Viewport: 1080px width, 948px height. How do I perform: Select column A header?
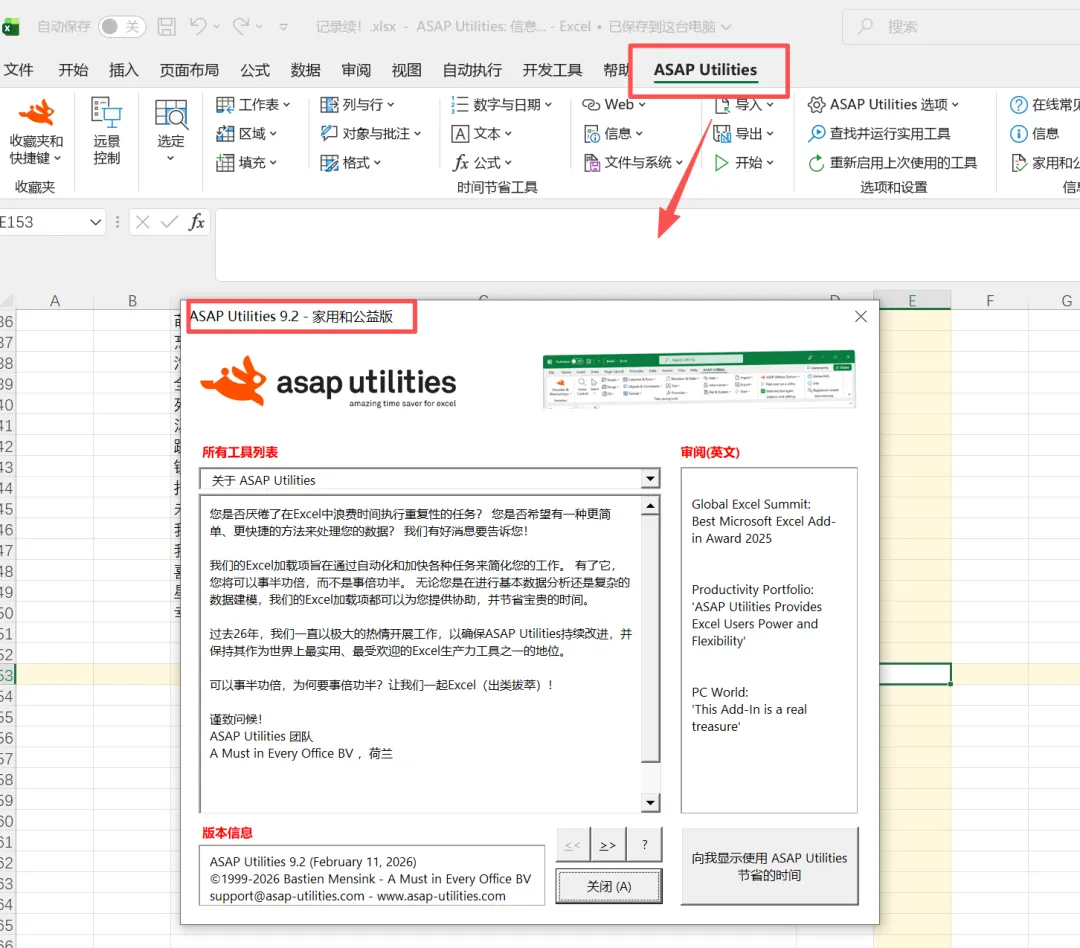click(54, 300)
